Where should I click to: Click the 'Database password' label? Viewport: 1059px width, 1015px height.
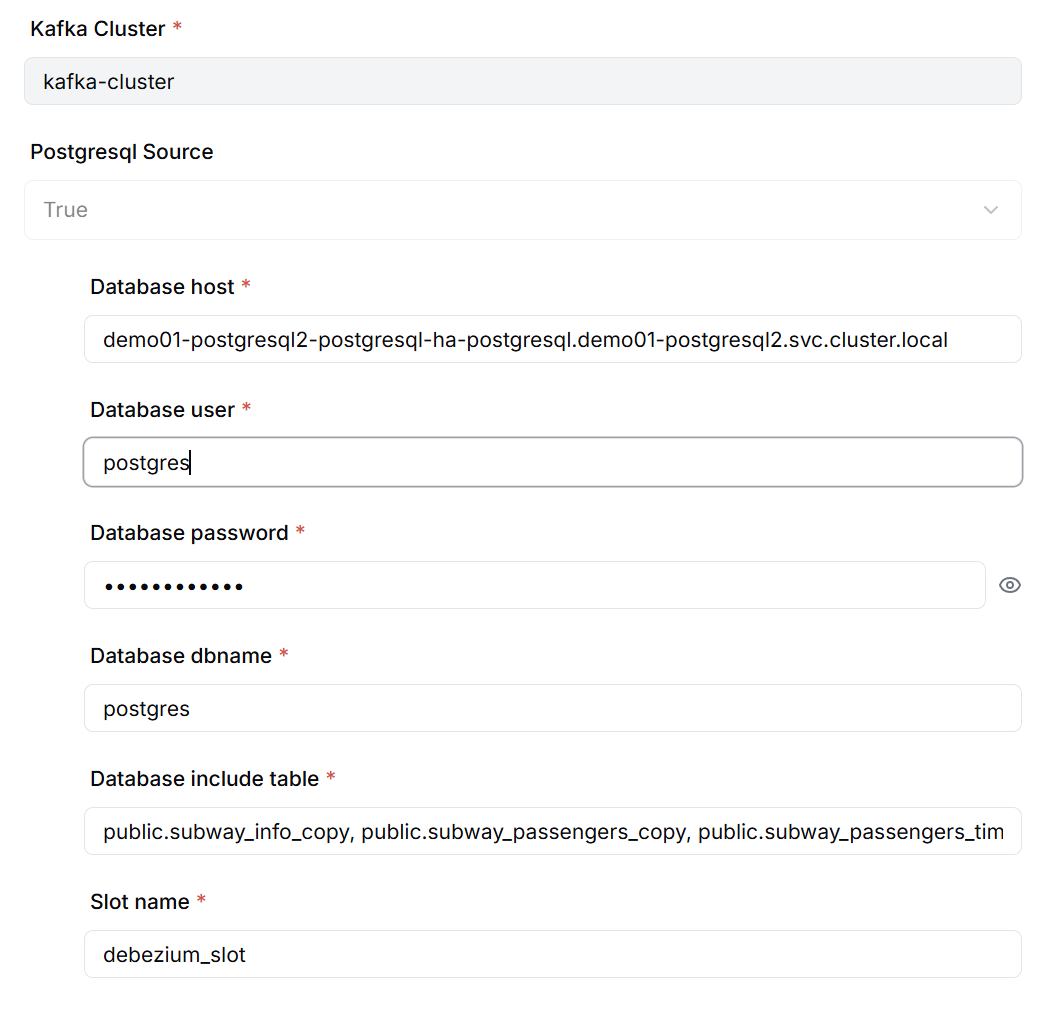pos(189,533)
